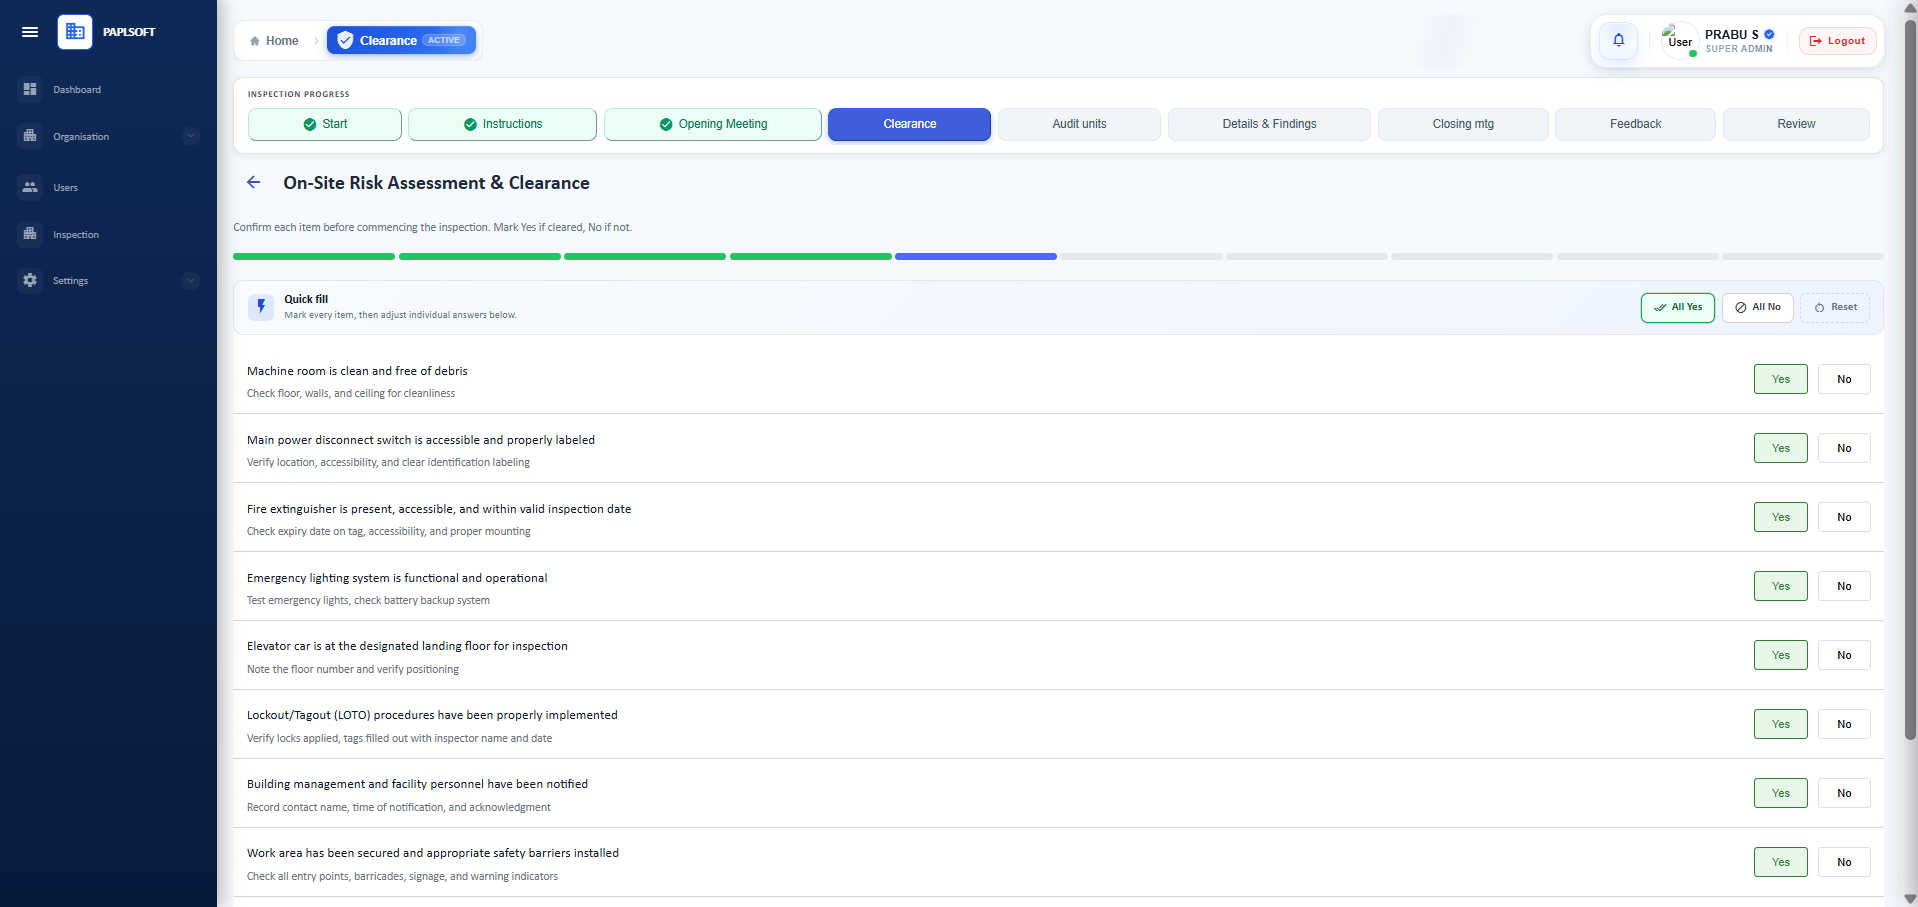Click the user avatar image
This screenshot has height=907, width=1918.
pyautogui.click(x=1679, y=41)
